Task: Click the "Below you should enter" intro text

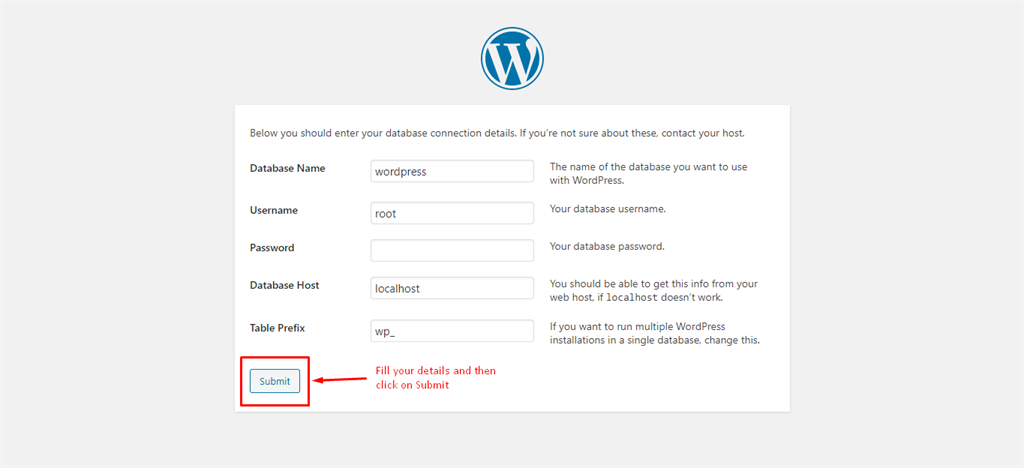Action: (x=498, y=133)
